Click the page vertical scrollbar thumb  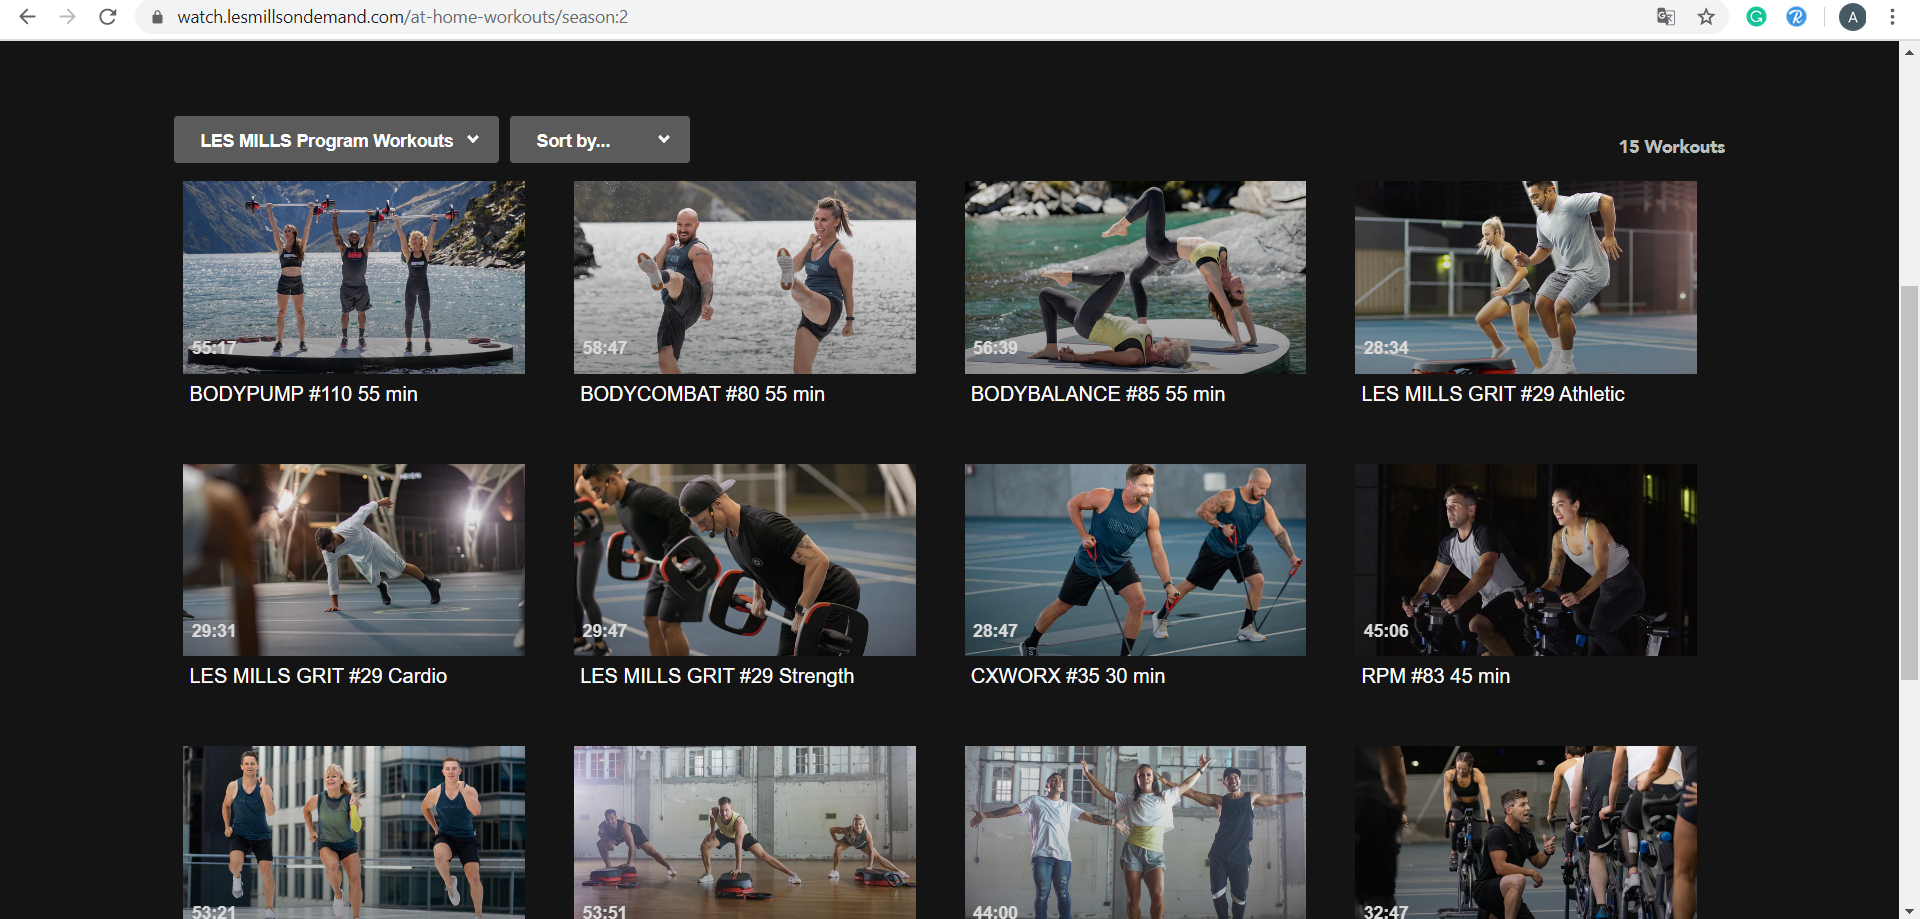click(1910, 482)
